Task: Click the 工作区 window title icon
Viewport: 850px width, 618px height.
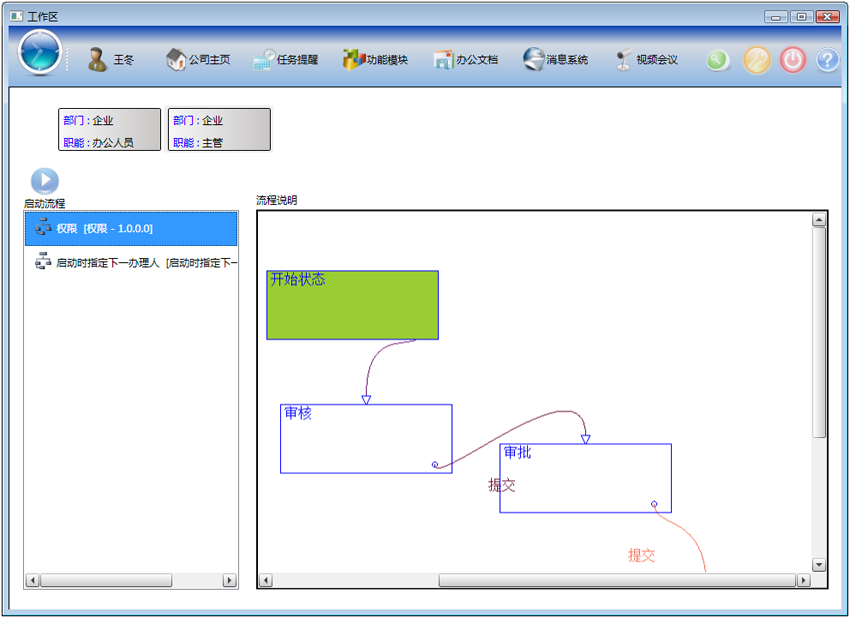Action: pos(17,16)
